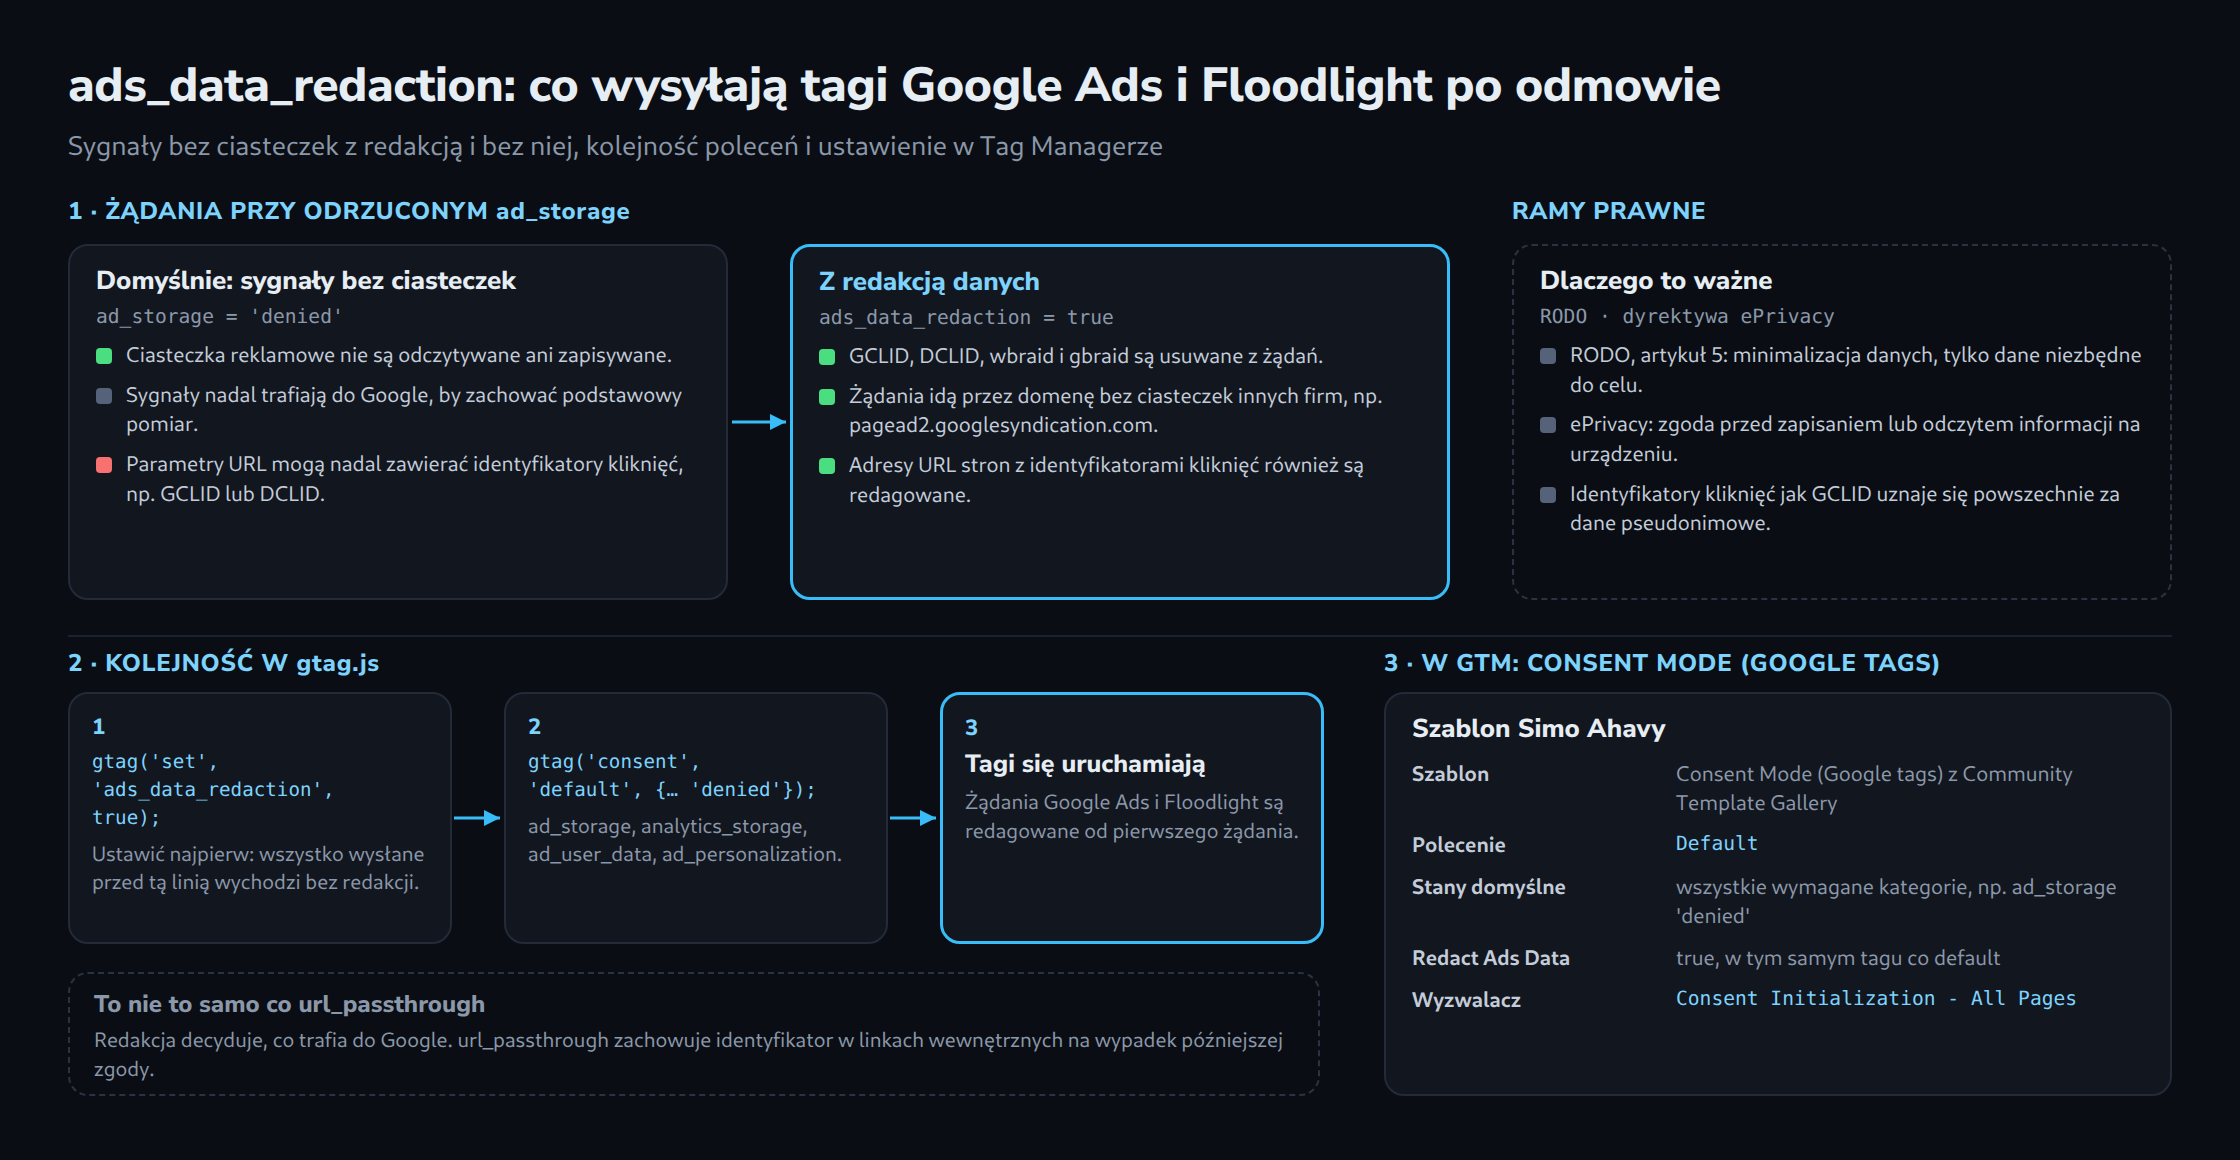Click the 'Default' command value
2240x1160 pixels.
(1716, 843)
